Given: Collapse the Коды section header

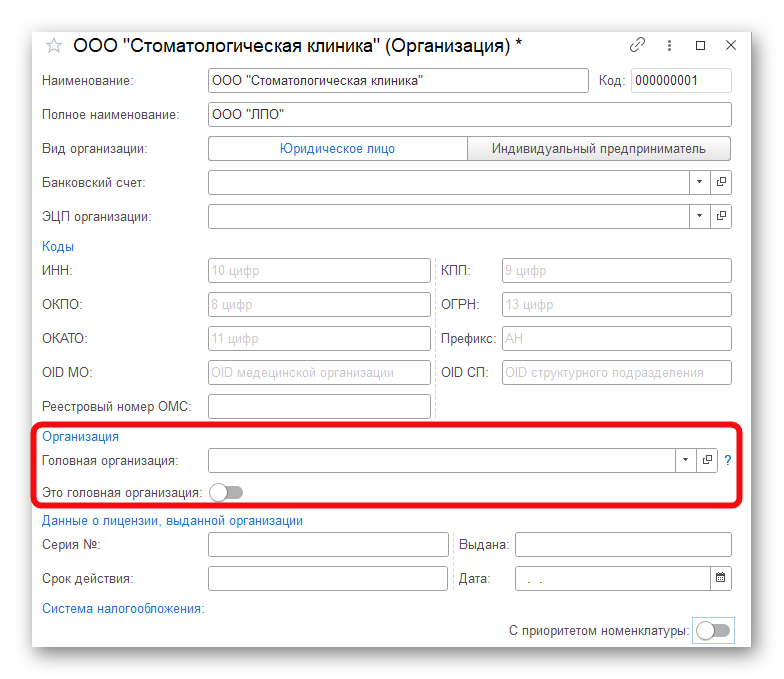Looking at the screenshot, I should [x=58, y=246].
